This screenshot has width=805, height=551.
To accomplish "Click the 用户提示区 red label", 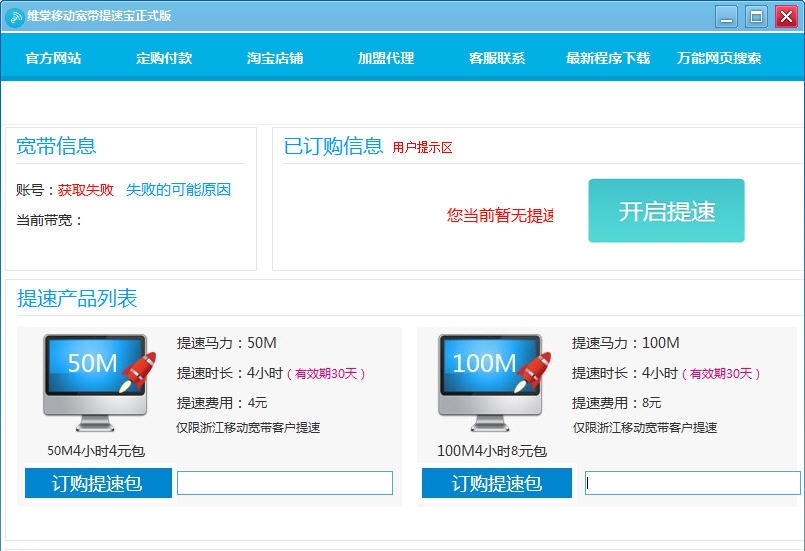I will tap(422, 148).
